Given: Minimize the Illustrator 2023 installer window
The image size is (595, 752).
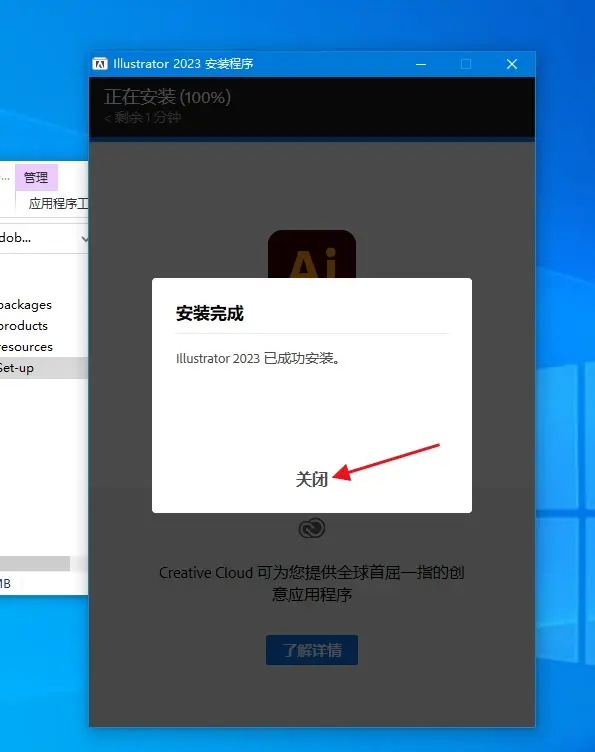Looking at the screenshot, I should (421, 64).
